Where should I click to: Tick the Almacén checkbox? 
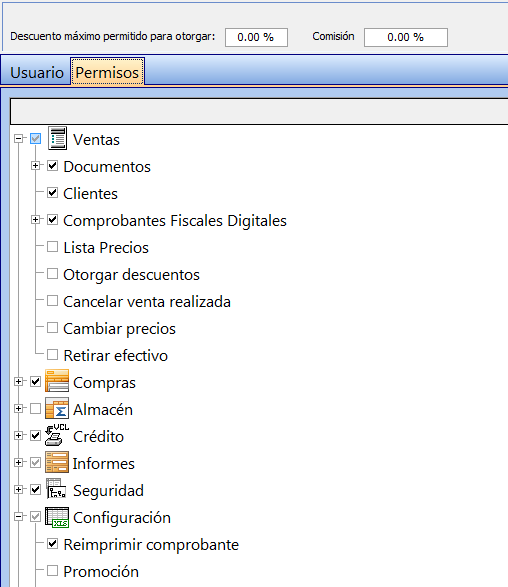(36, 408)
